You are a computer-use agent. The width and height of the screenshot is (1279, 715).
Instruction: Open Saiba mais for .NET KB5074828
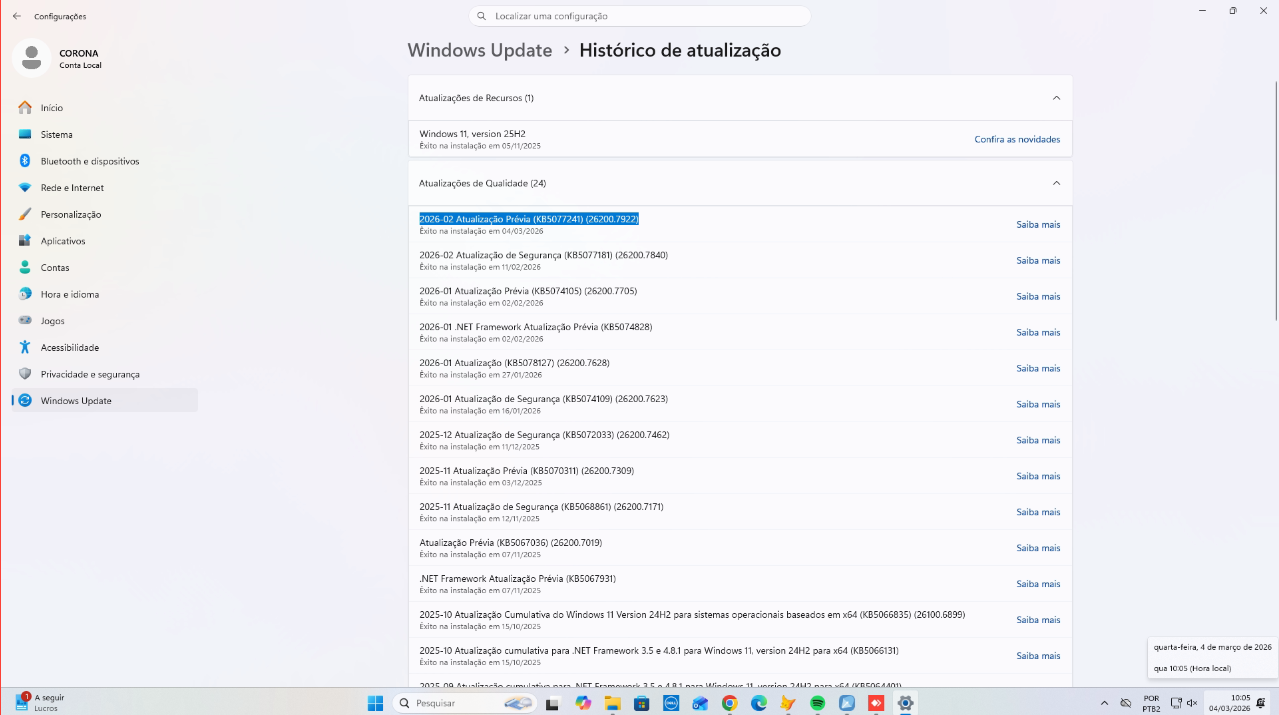point(1038,332)
